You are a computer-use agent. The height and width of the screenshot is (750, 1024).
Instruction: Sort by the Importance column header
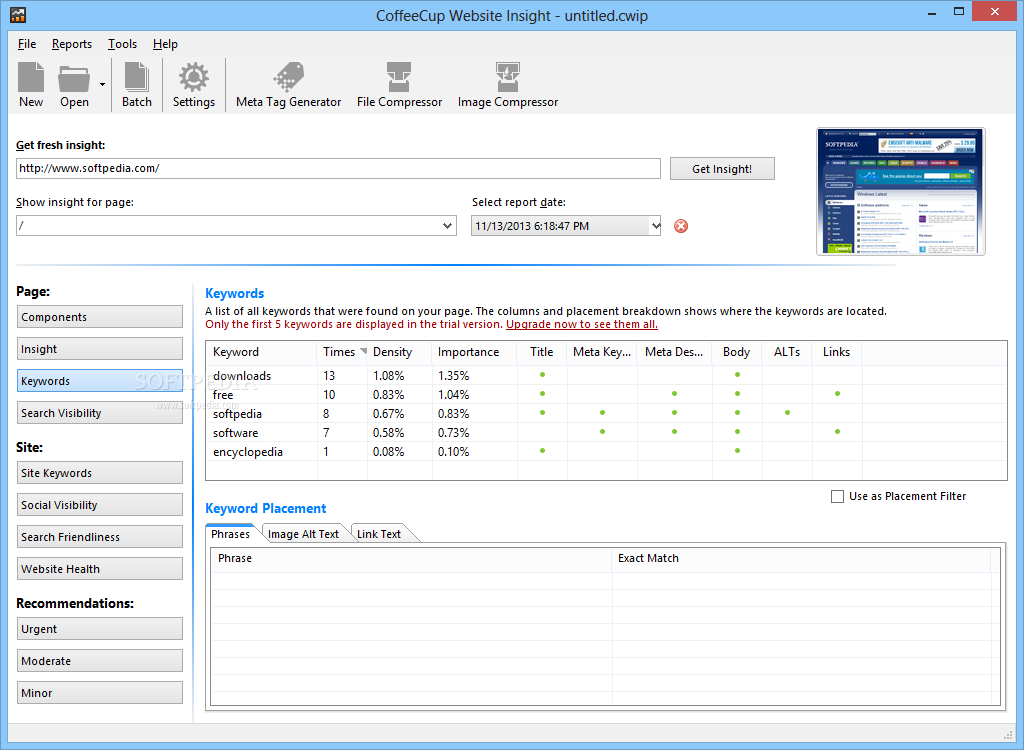click(x=474, y=352)
